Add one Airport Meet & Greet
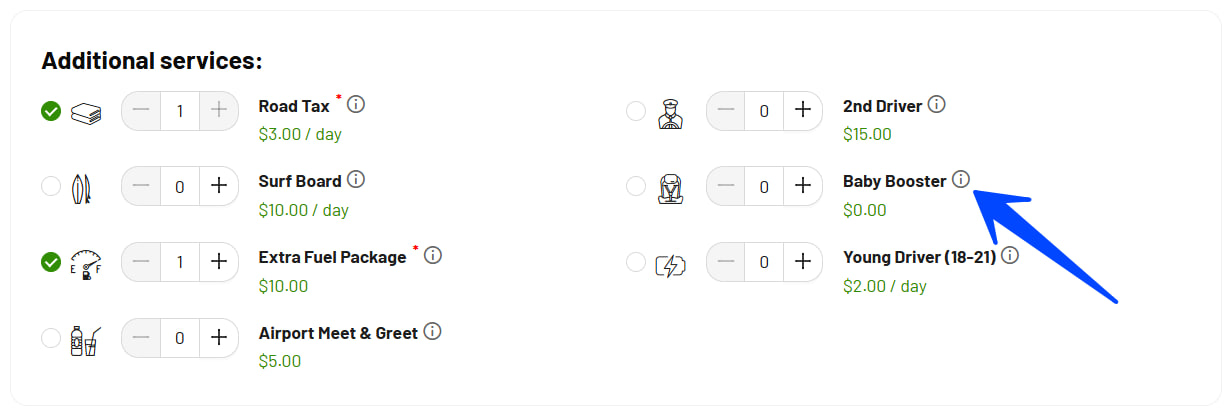Screen dimensions: 1231x413 (219, 338)
